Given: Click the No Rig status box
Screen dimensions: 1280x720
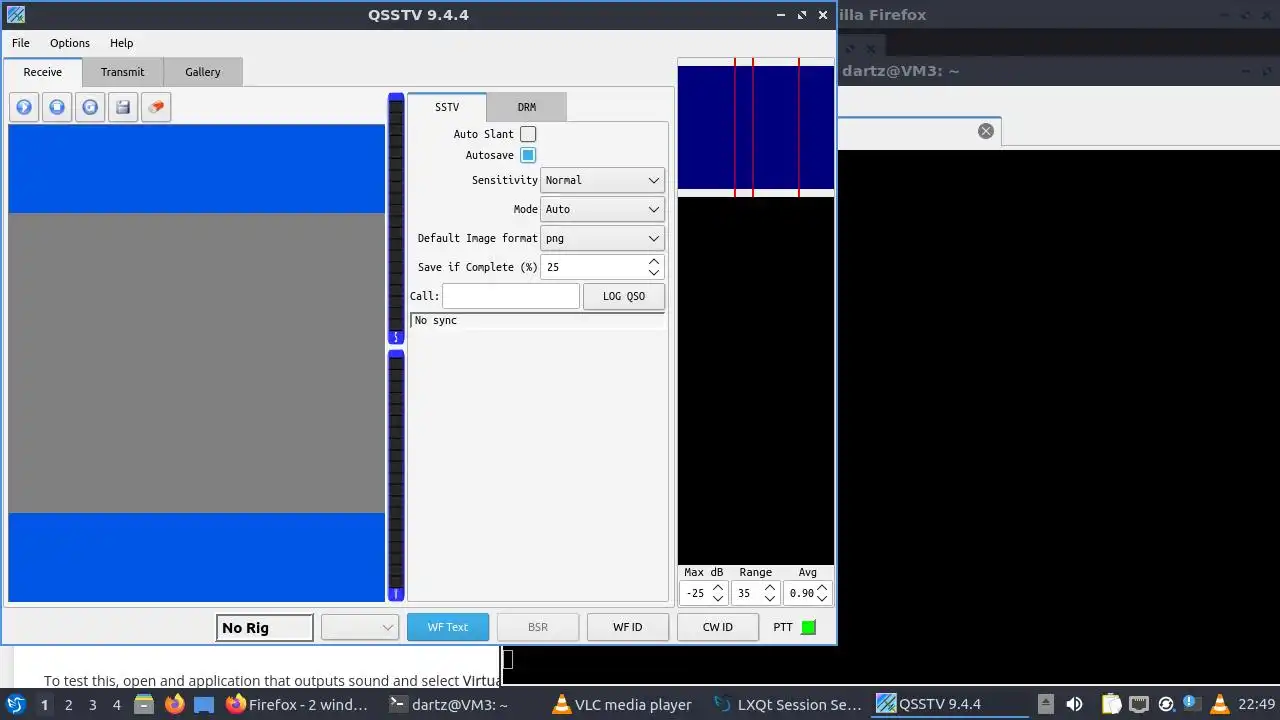Looking at the screenshot, I should 265,628.
